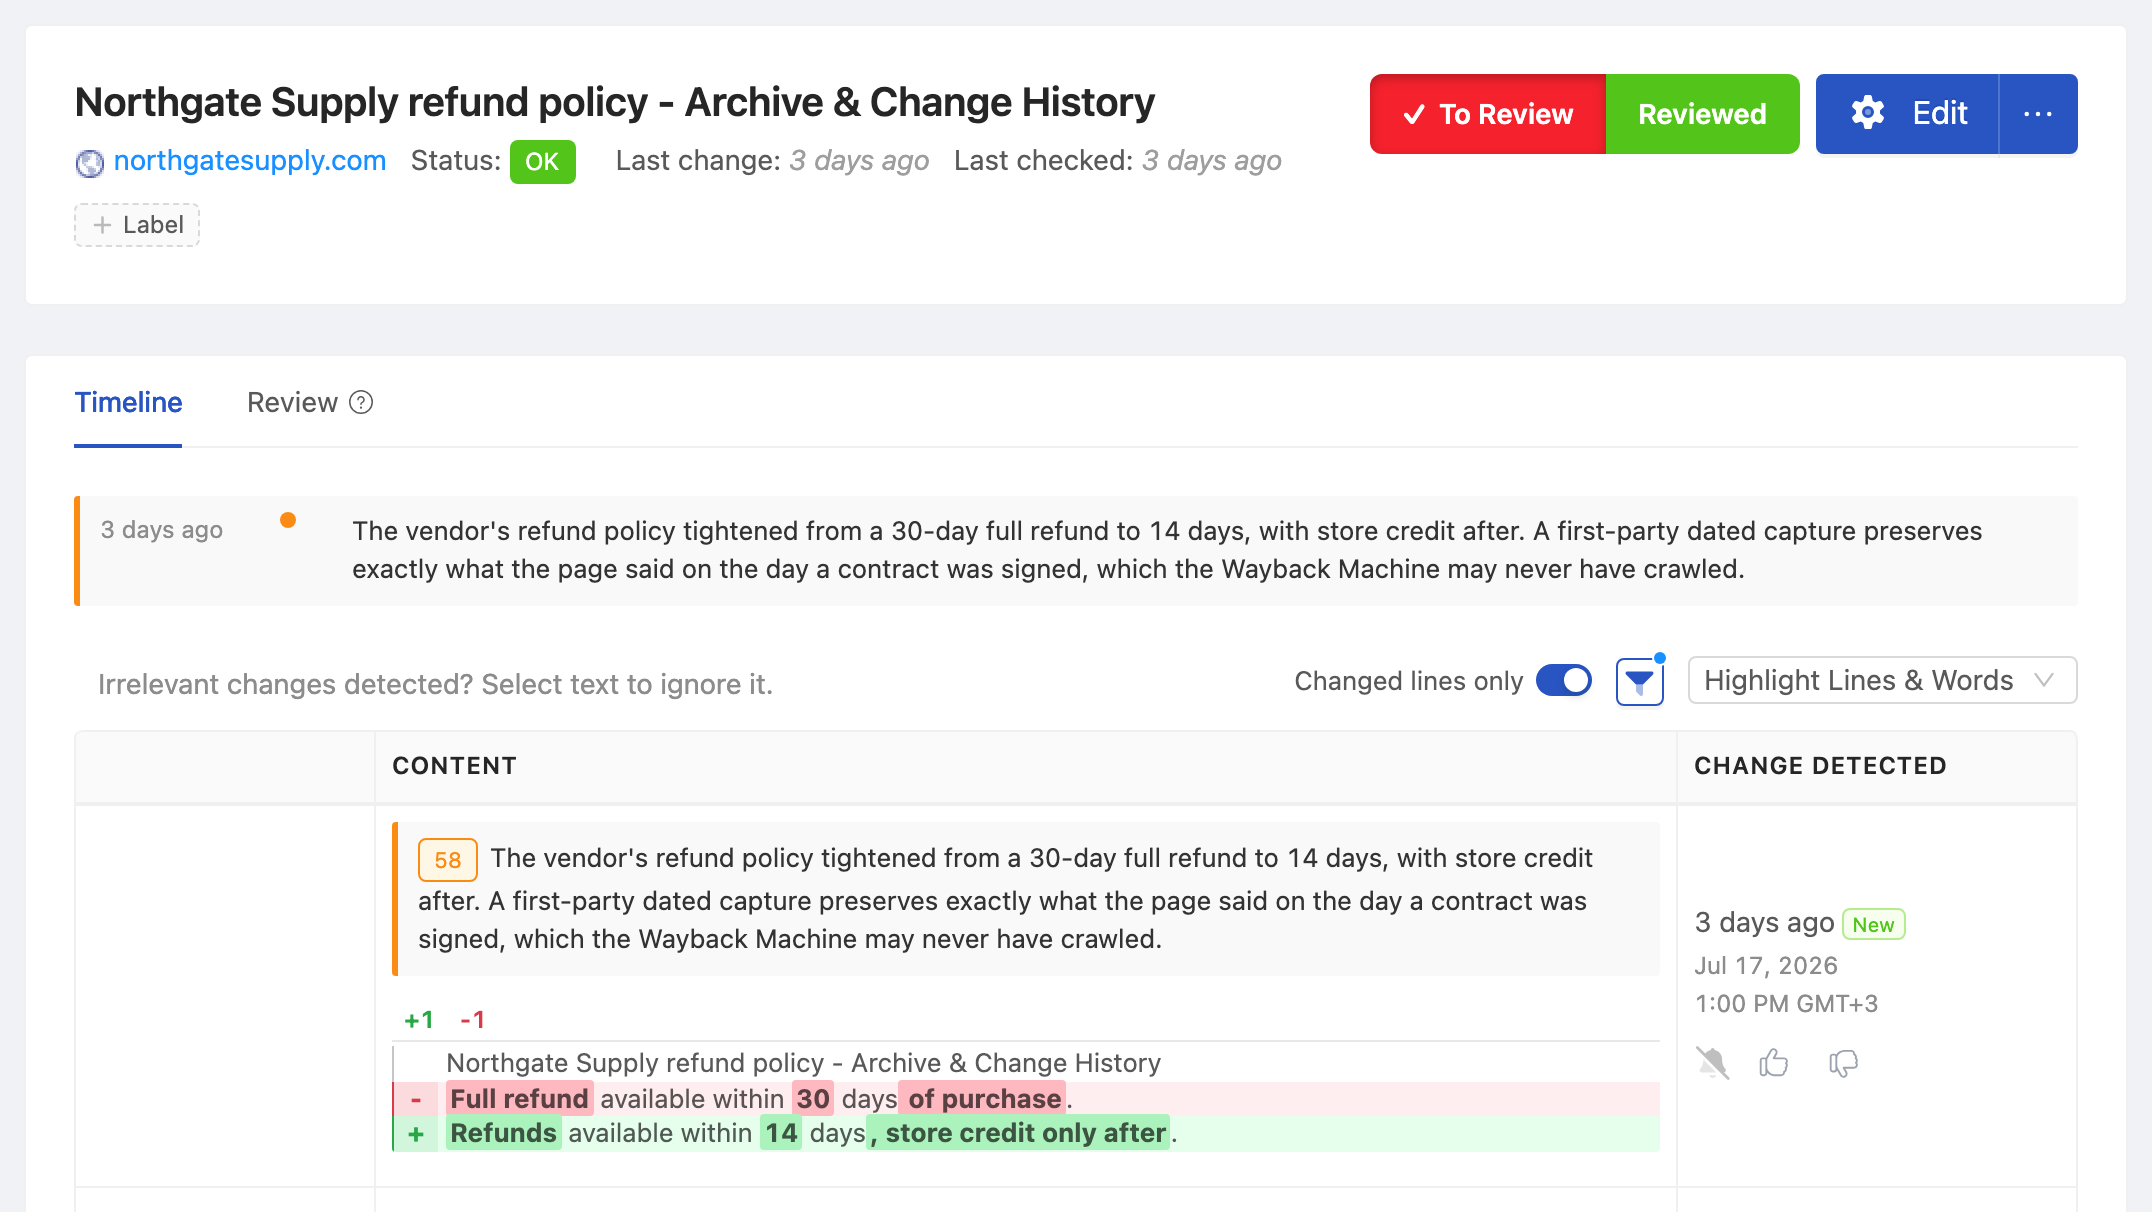Select the 3 days ago timeline summary entry
This screenshot has width=2152, height=1212.
(1076, 551)
